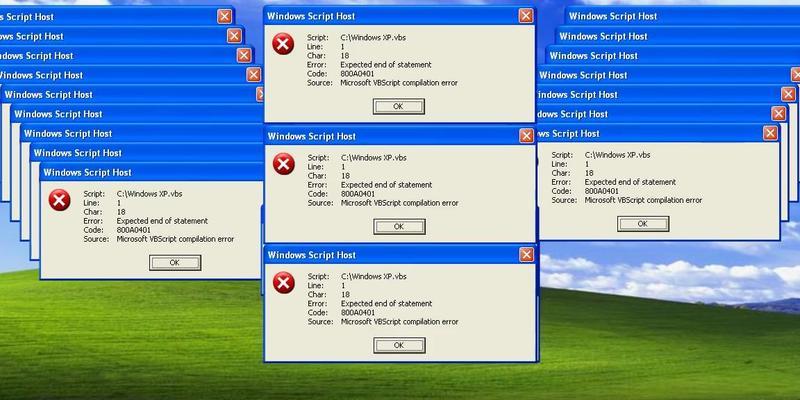This screenshot has height=400, width=800.
Task: Close the backmost window in the left stack
Action: (224, 16)
